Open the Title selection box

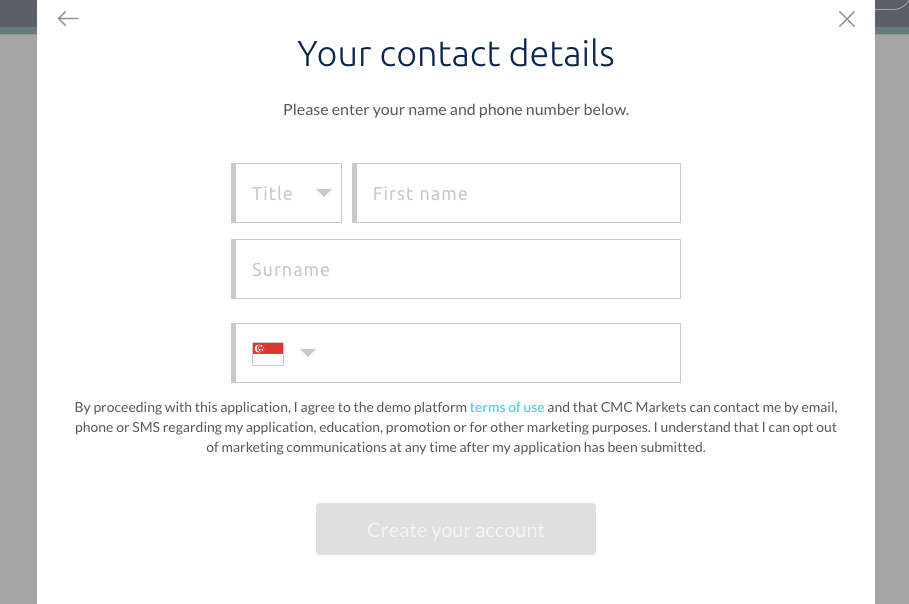coord(286,193)
